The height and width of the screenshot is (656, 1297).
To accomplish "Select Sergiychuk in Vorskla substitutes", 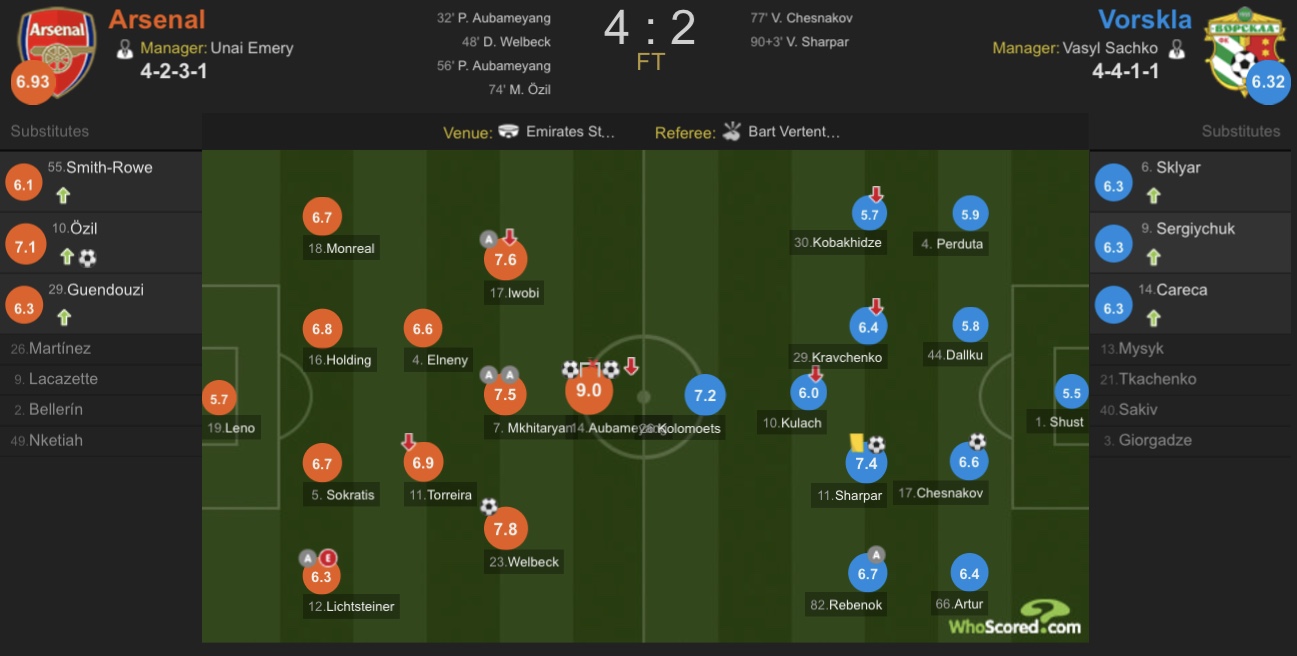I will pos(1195,229).
